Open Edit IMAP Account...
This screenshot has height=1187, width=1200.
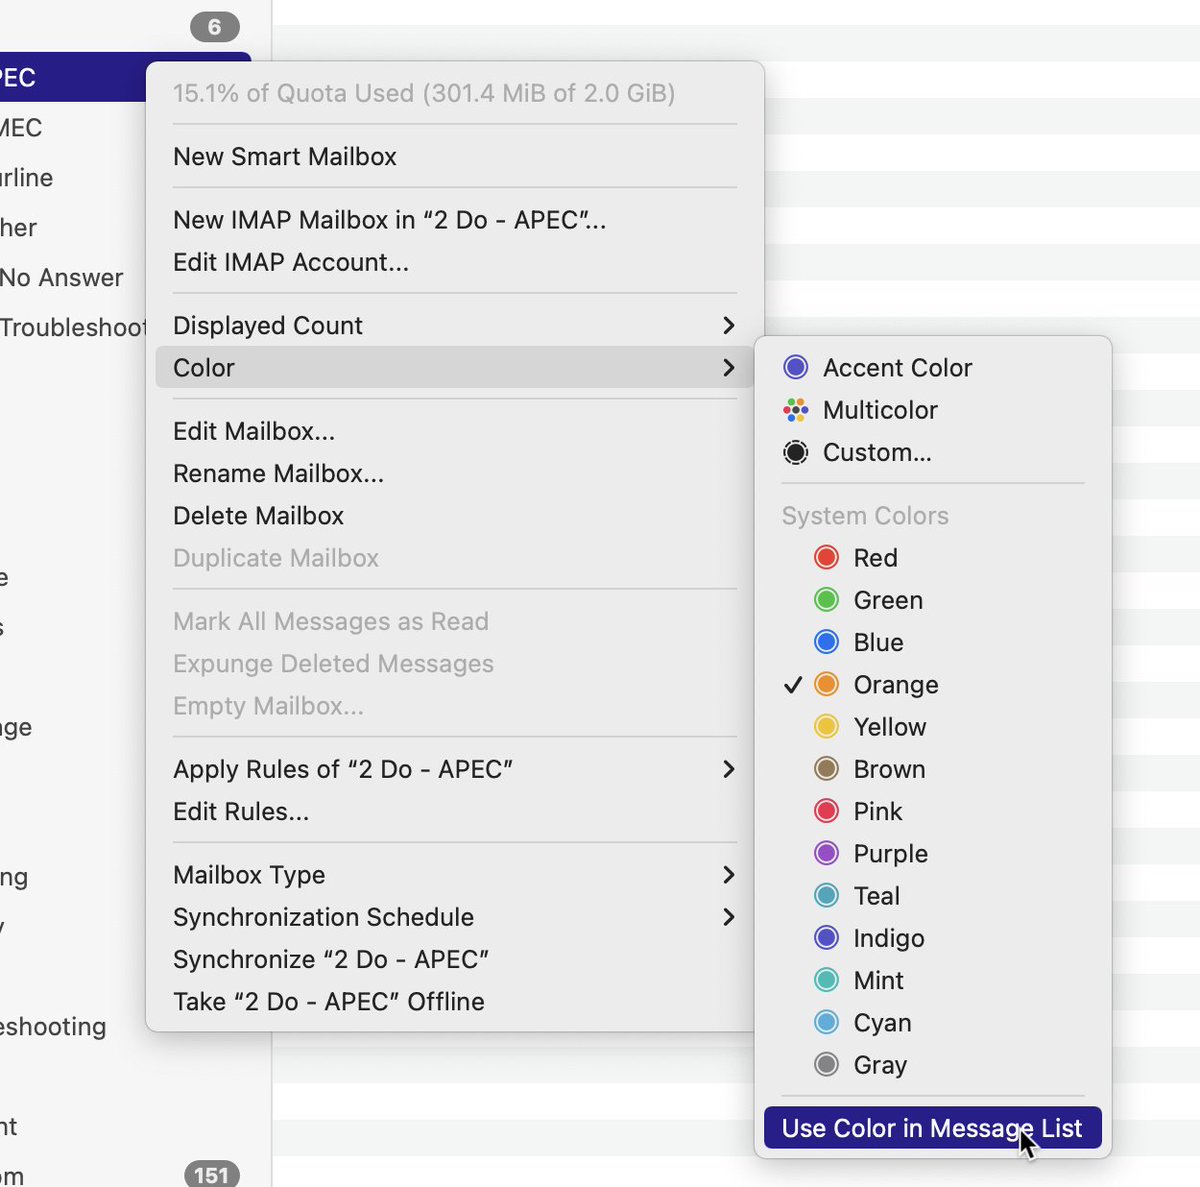tap(454, 262)
